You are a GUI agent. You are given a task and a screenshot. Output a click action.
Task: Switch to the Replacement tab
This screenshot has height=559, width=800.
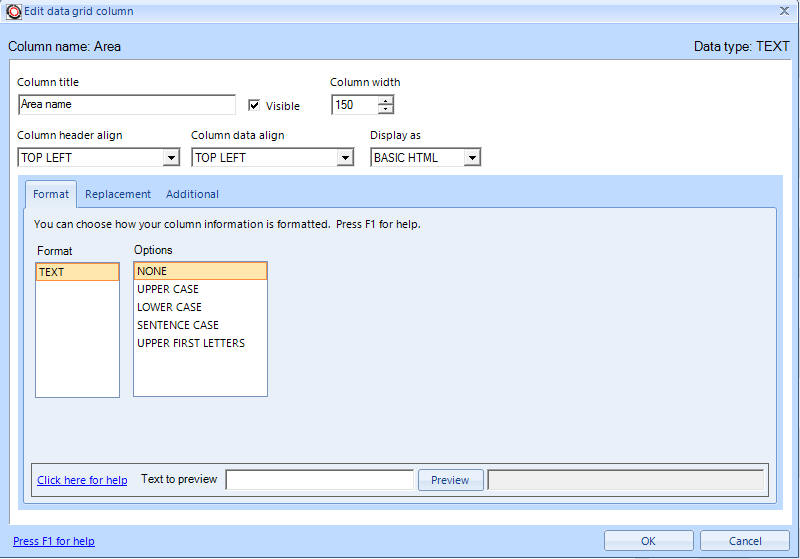[x=118, y=194]
